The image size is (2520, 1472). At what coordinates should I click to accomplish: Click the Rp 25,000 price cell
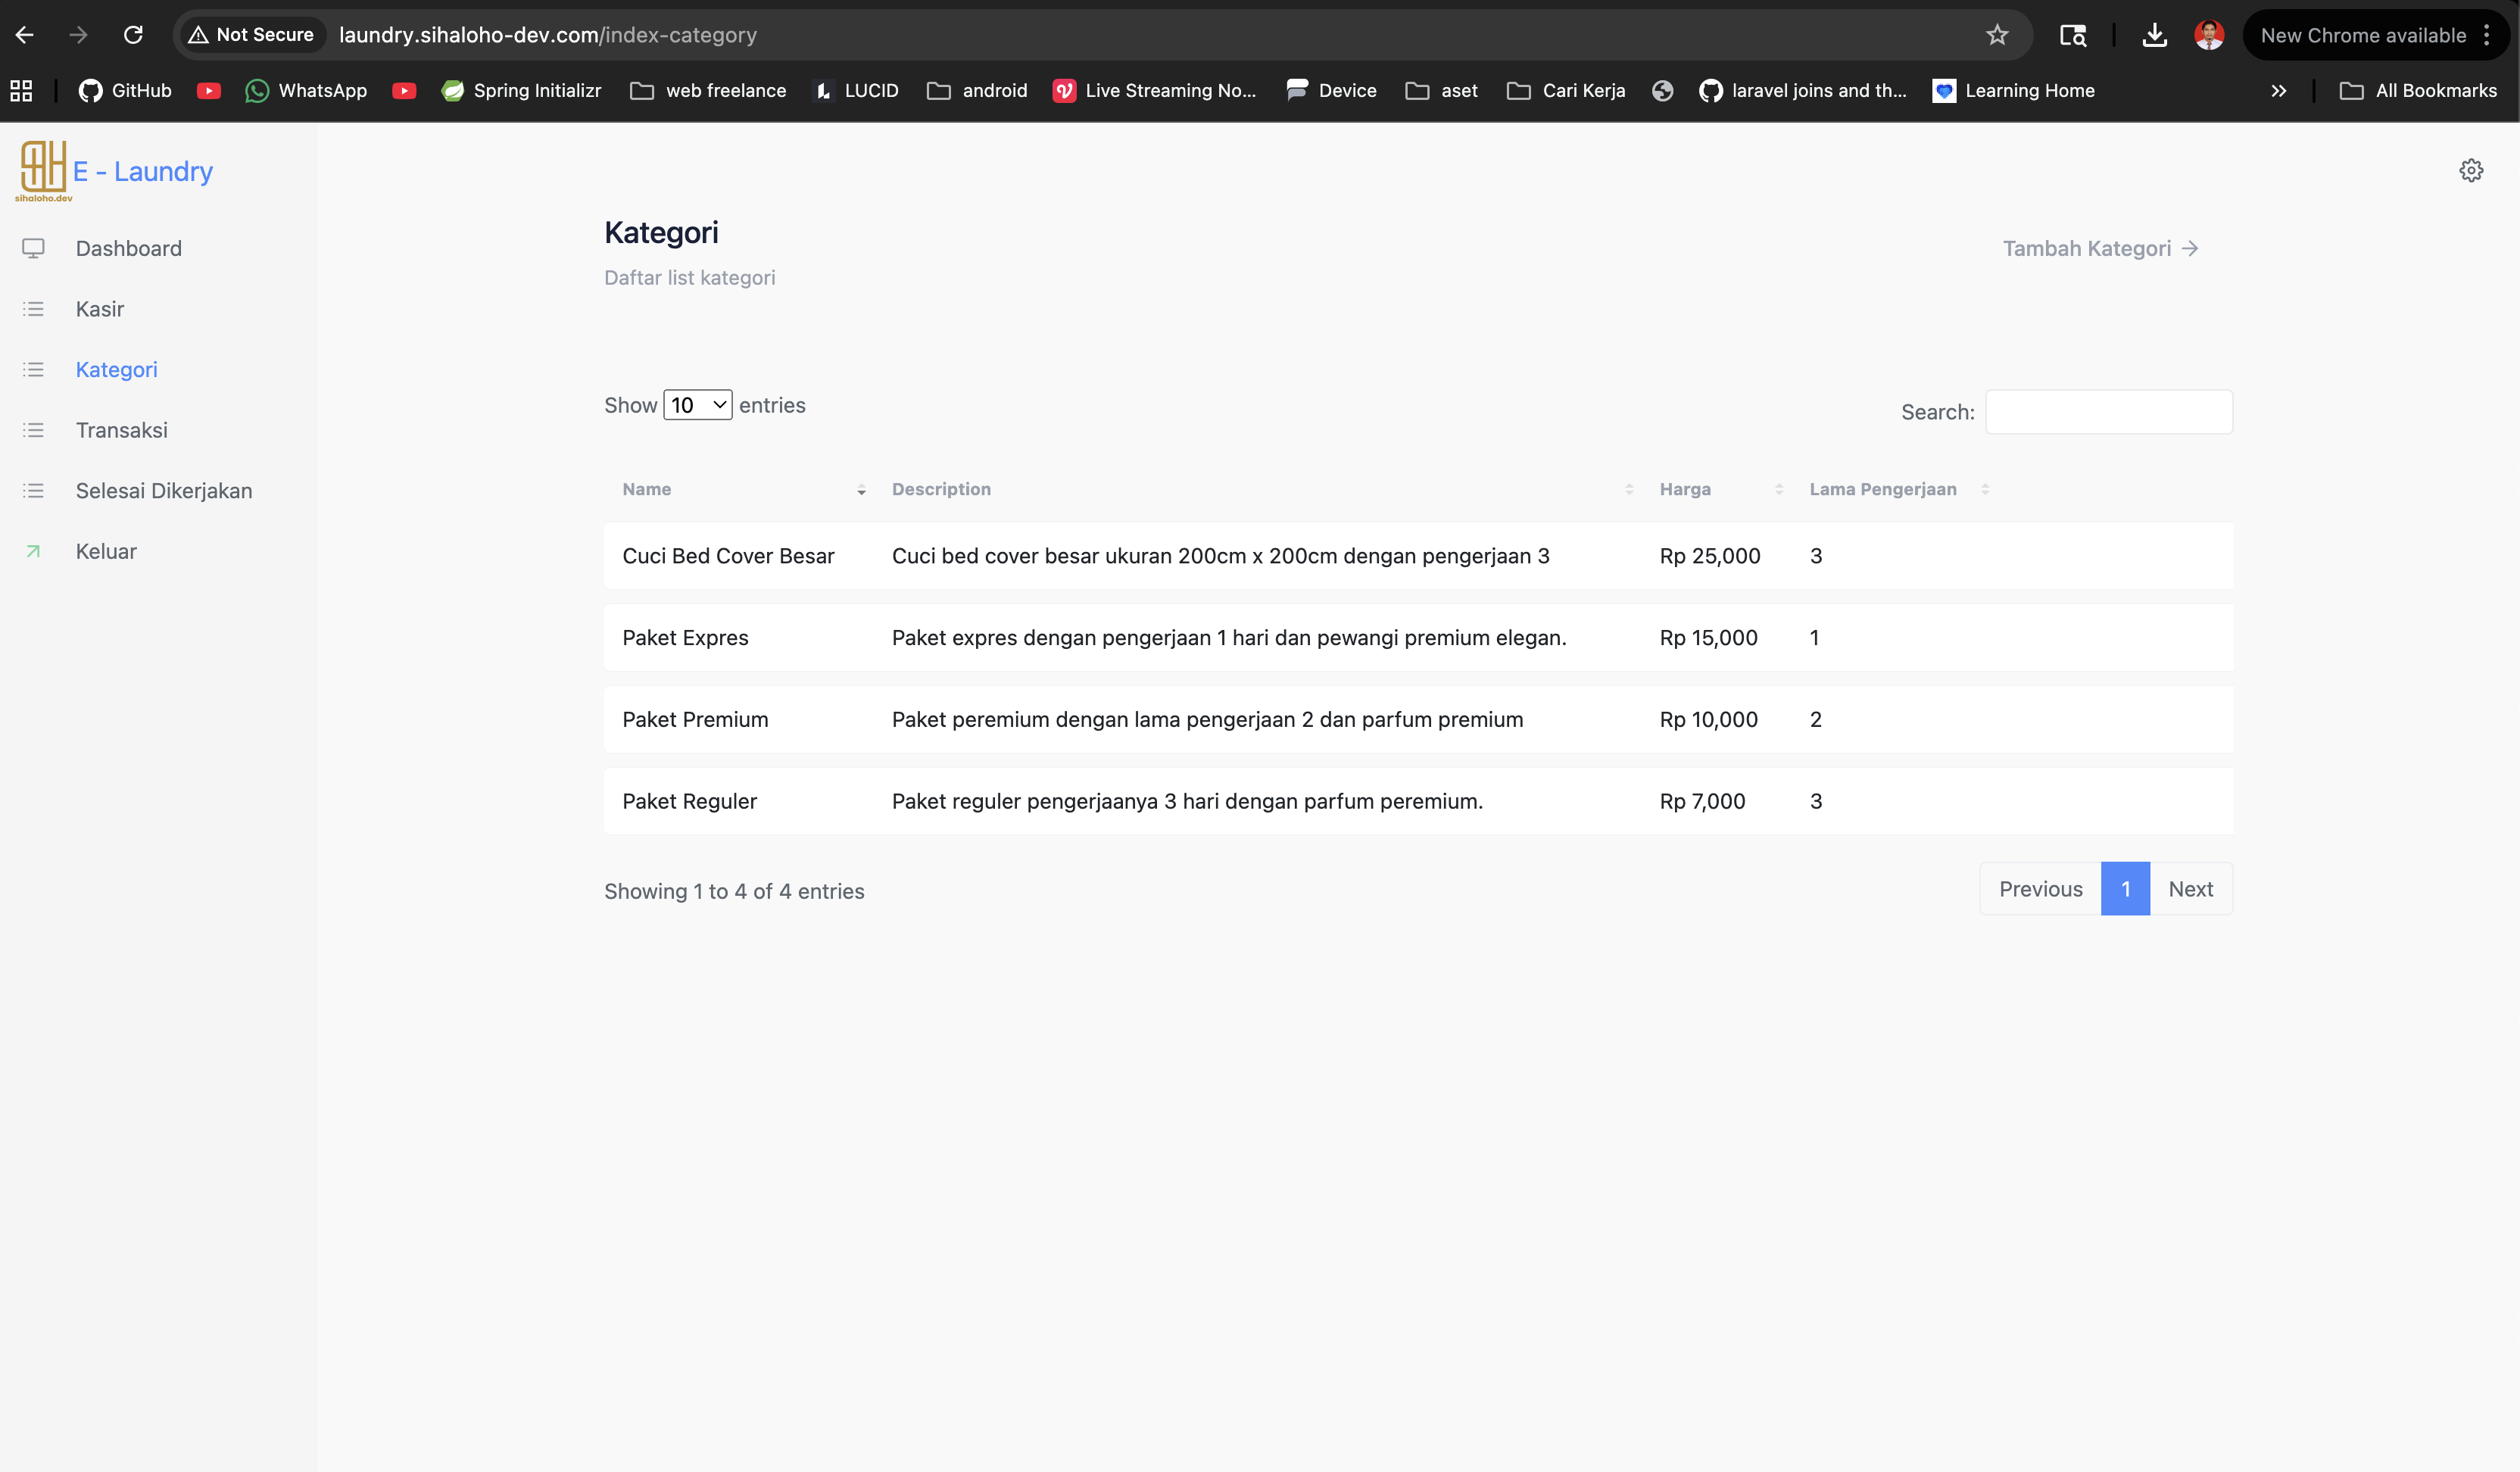[1710, 556]
